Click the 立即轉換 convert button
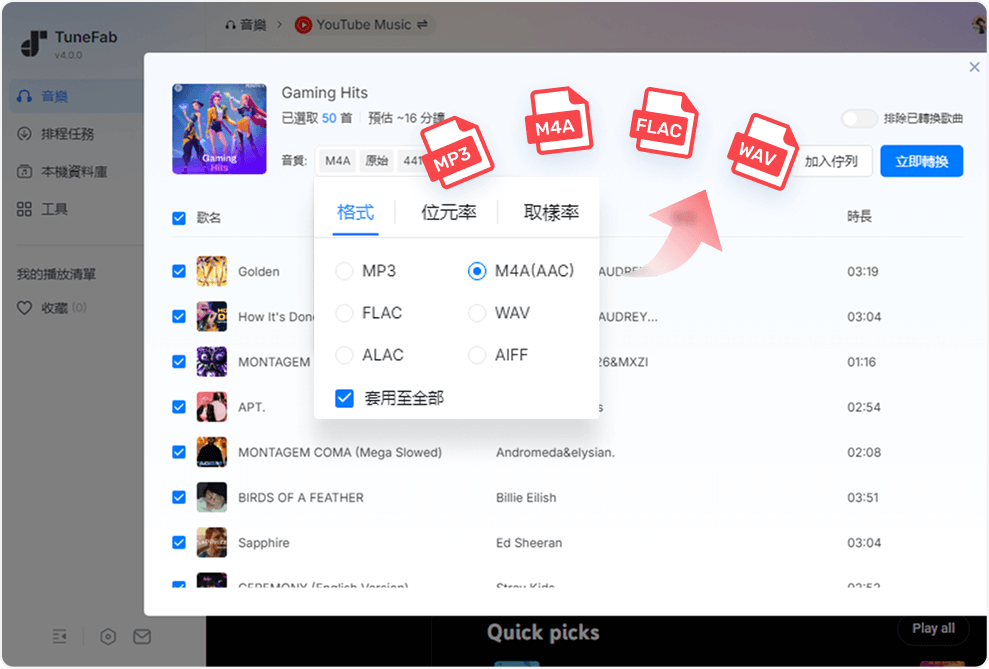The image size is (989, 669). 921,160
